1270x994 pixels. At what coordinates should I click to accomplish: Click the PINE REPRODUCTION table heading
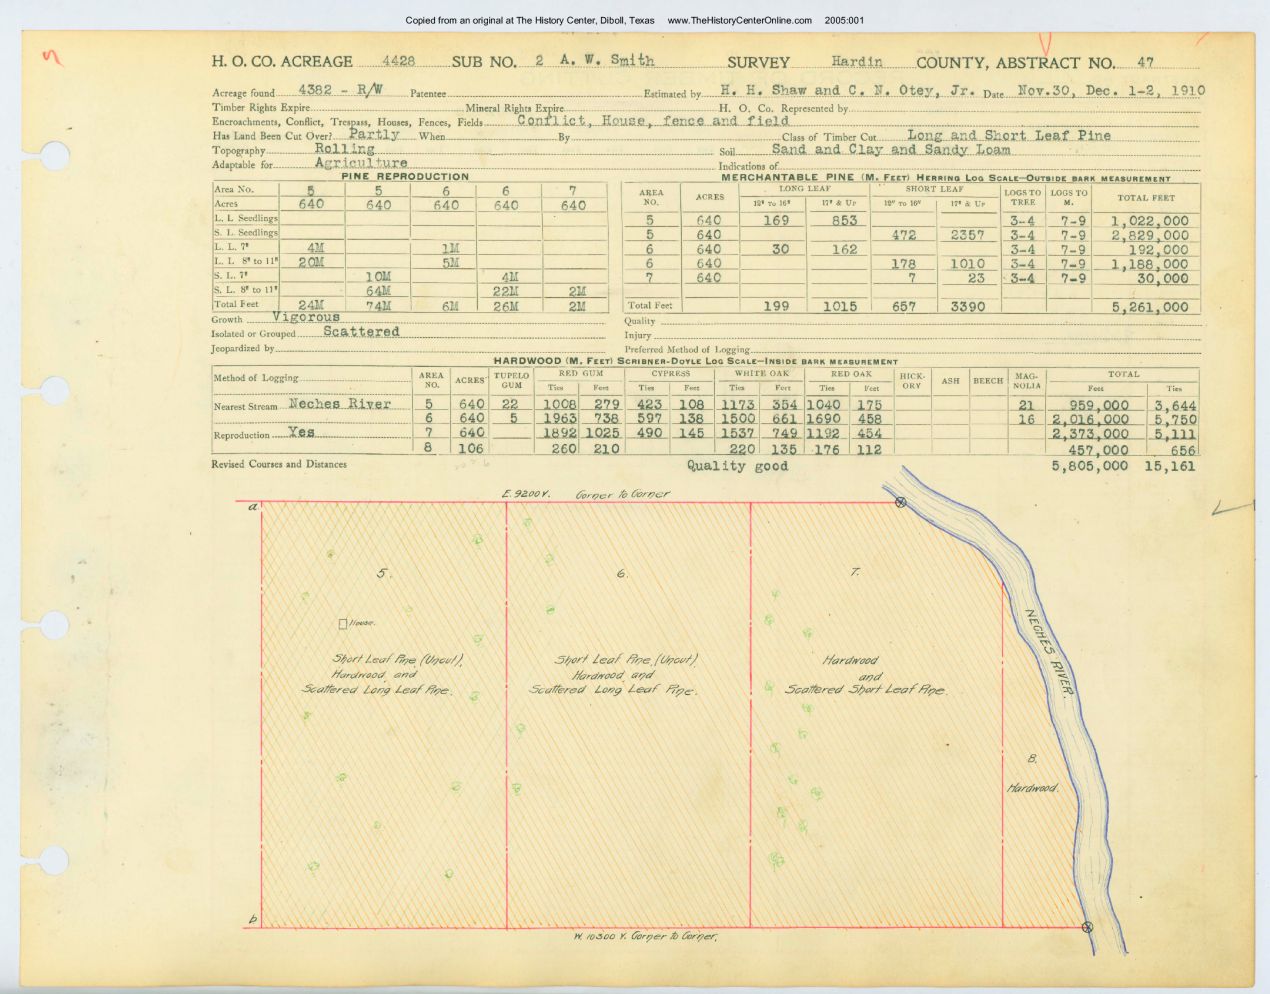point(405,177)
